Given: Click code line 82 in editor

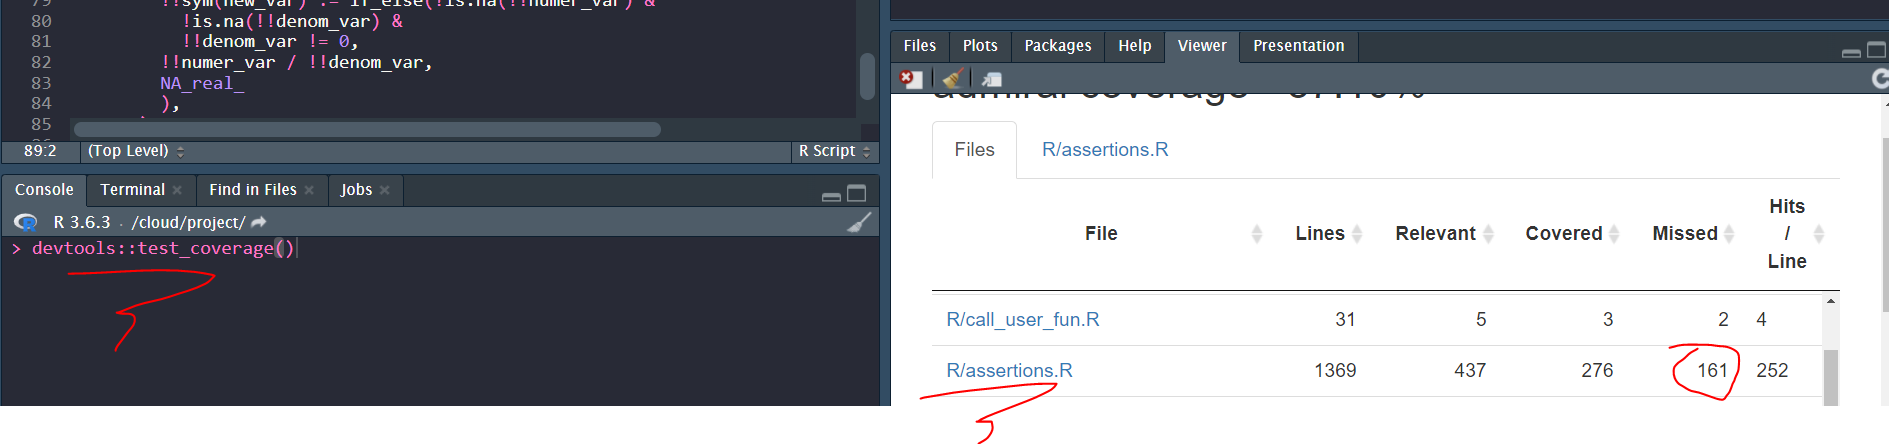Looking at the screenshot, I should [296, 63].
